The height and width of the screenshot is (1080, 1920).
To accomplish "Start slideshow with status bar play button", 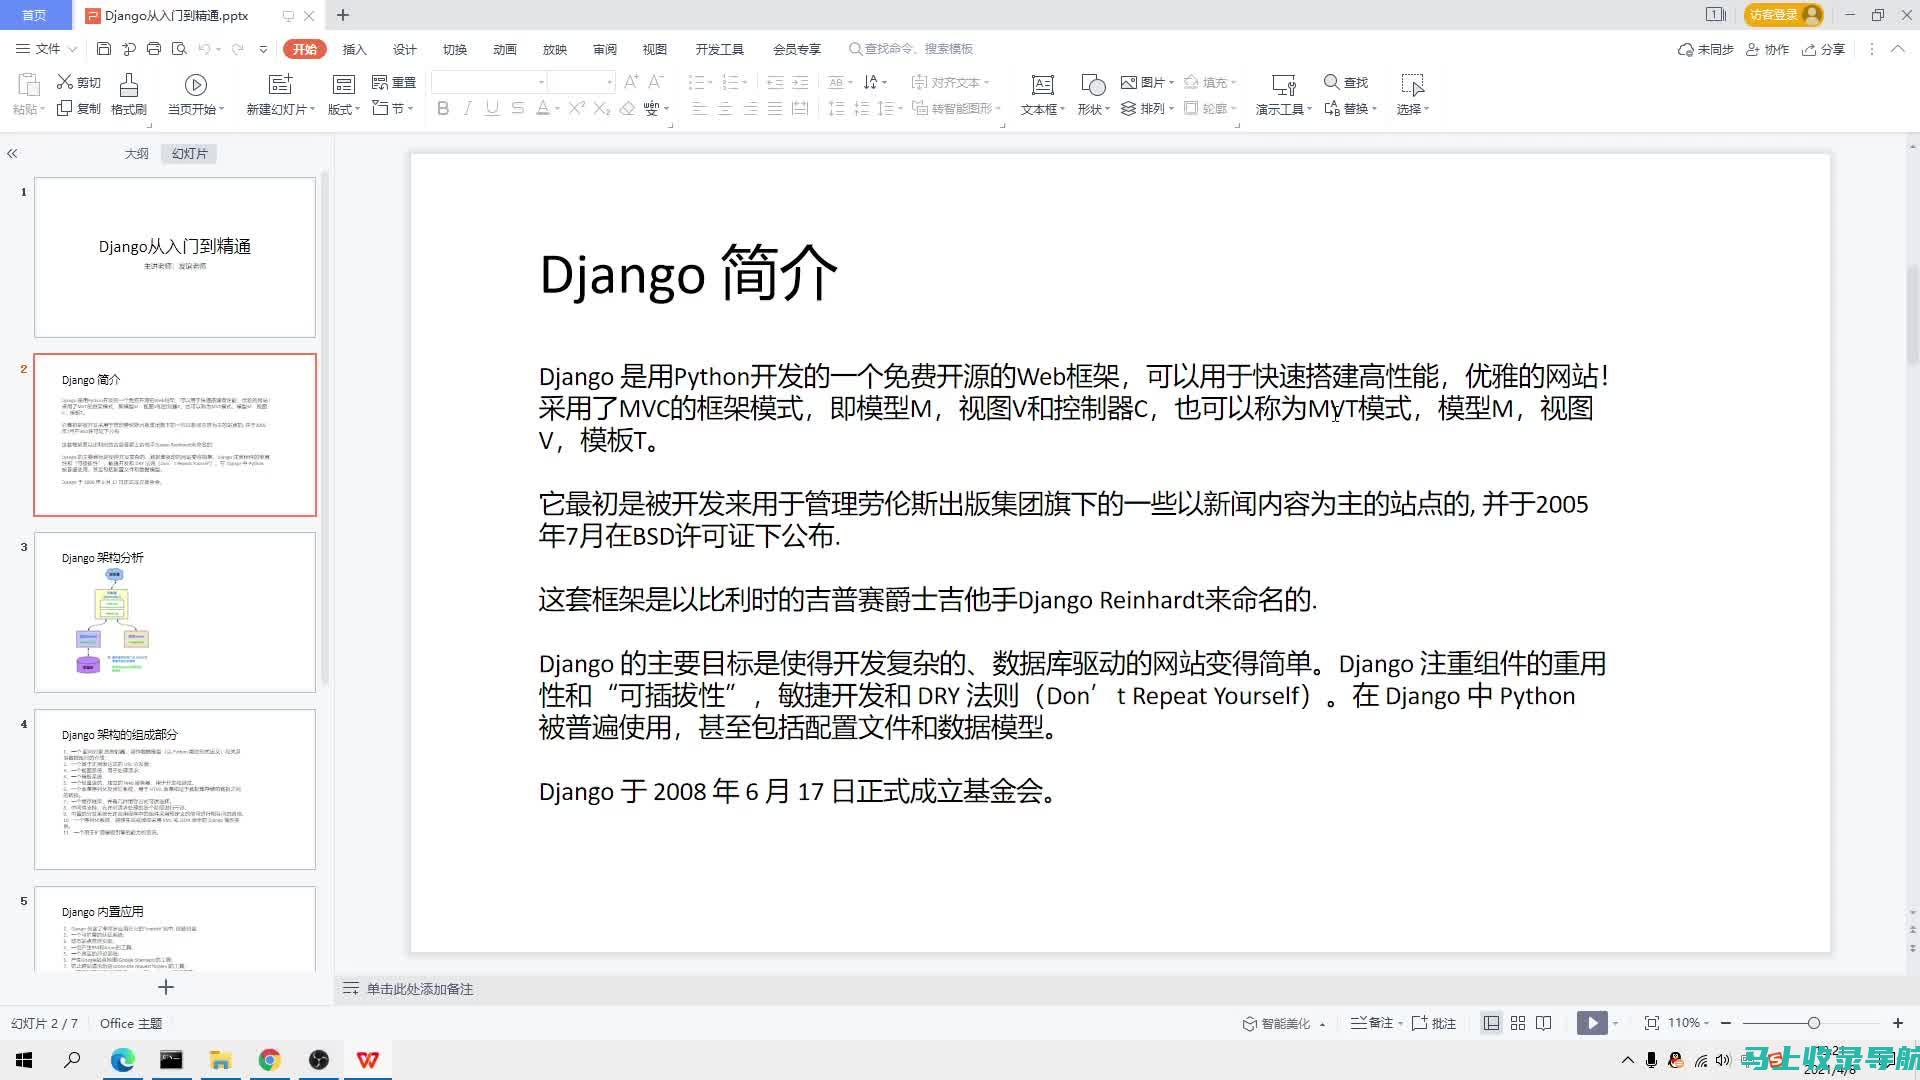I will click(1592, 1023).
